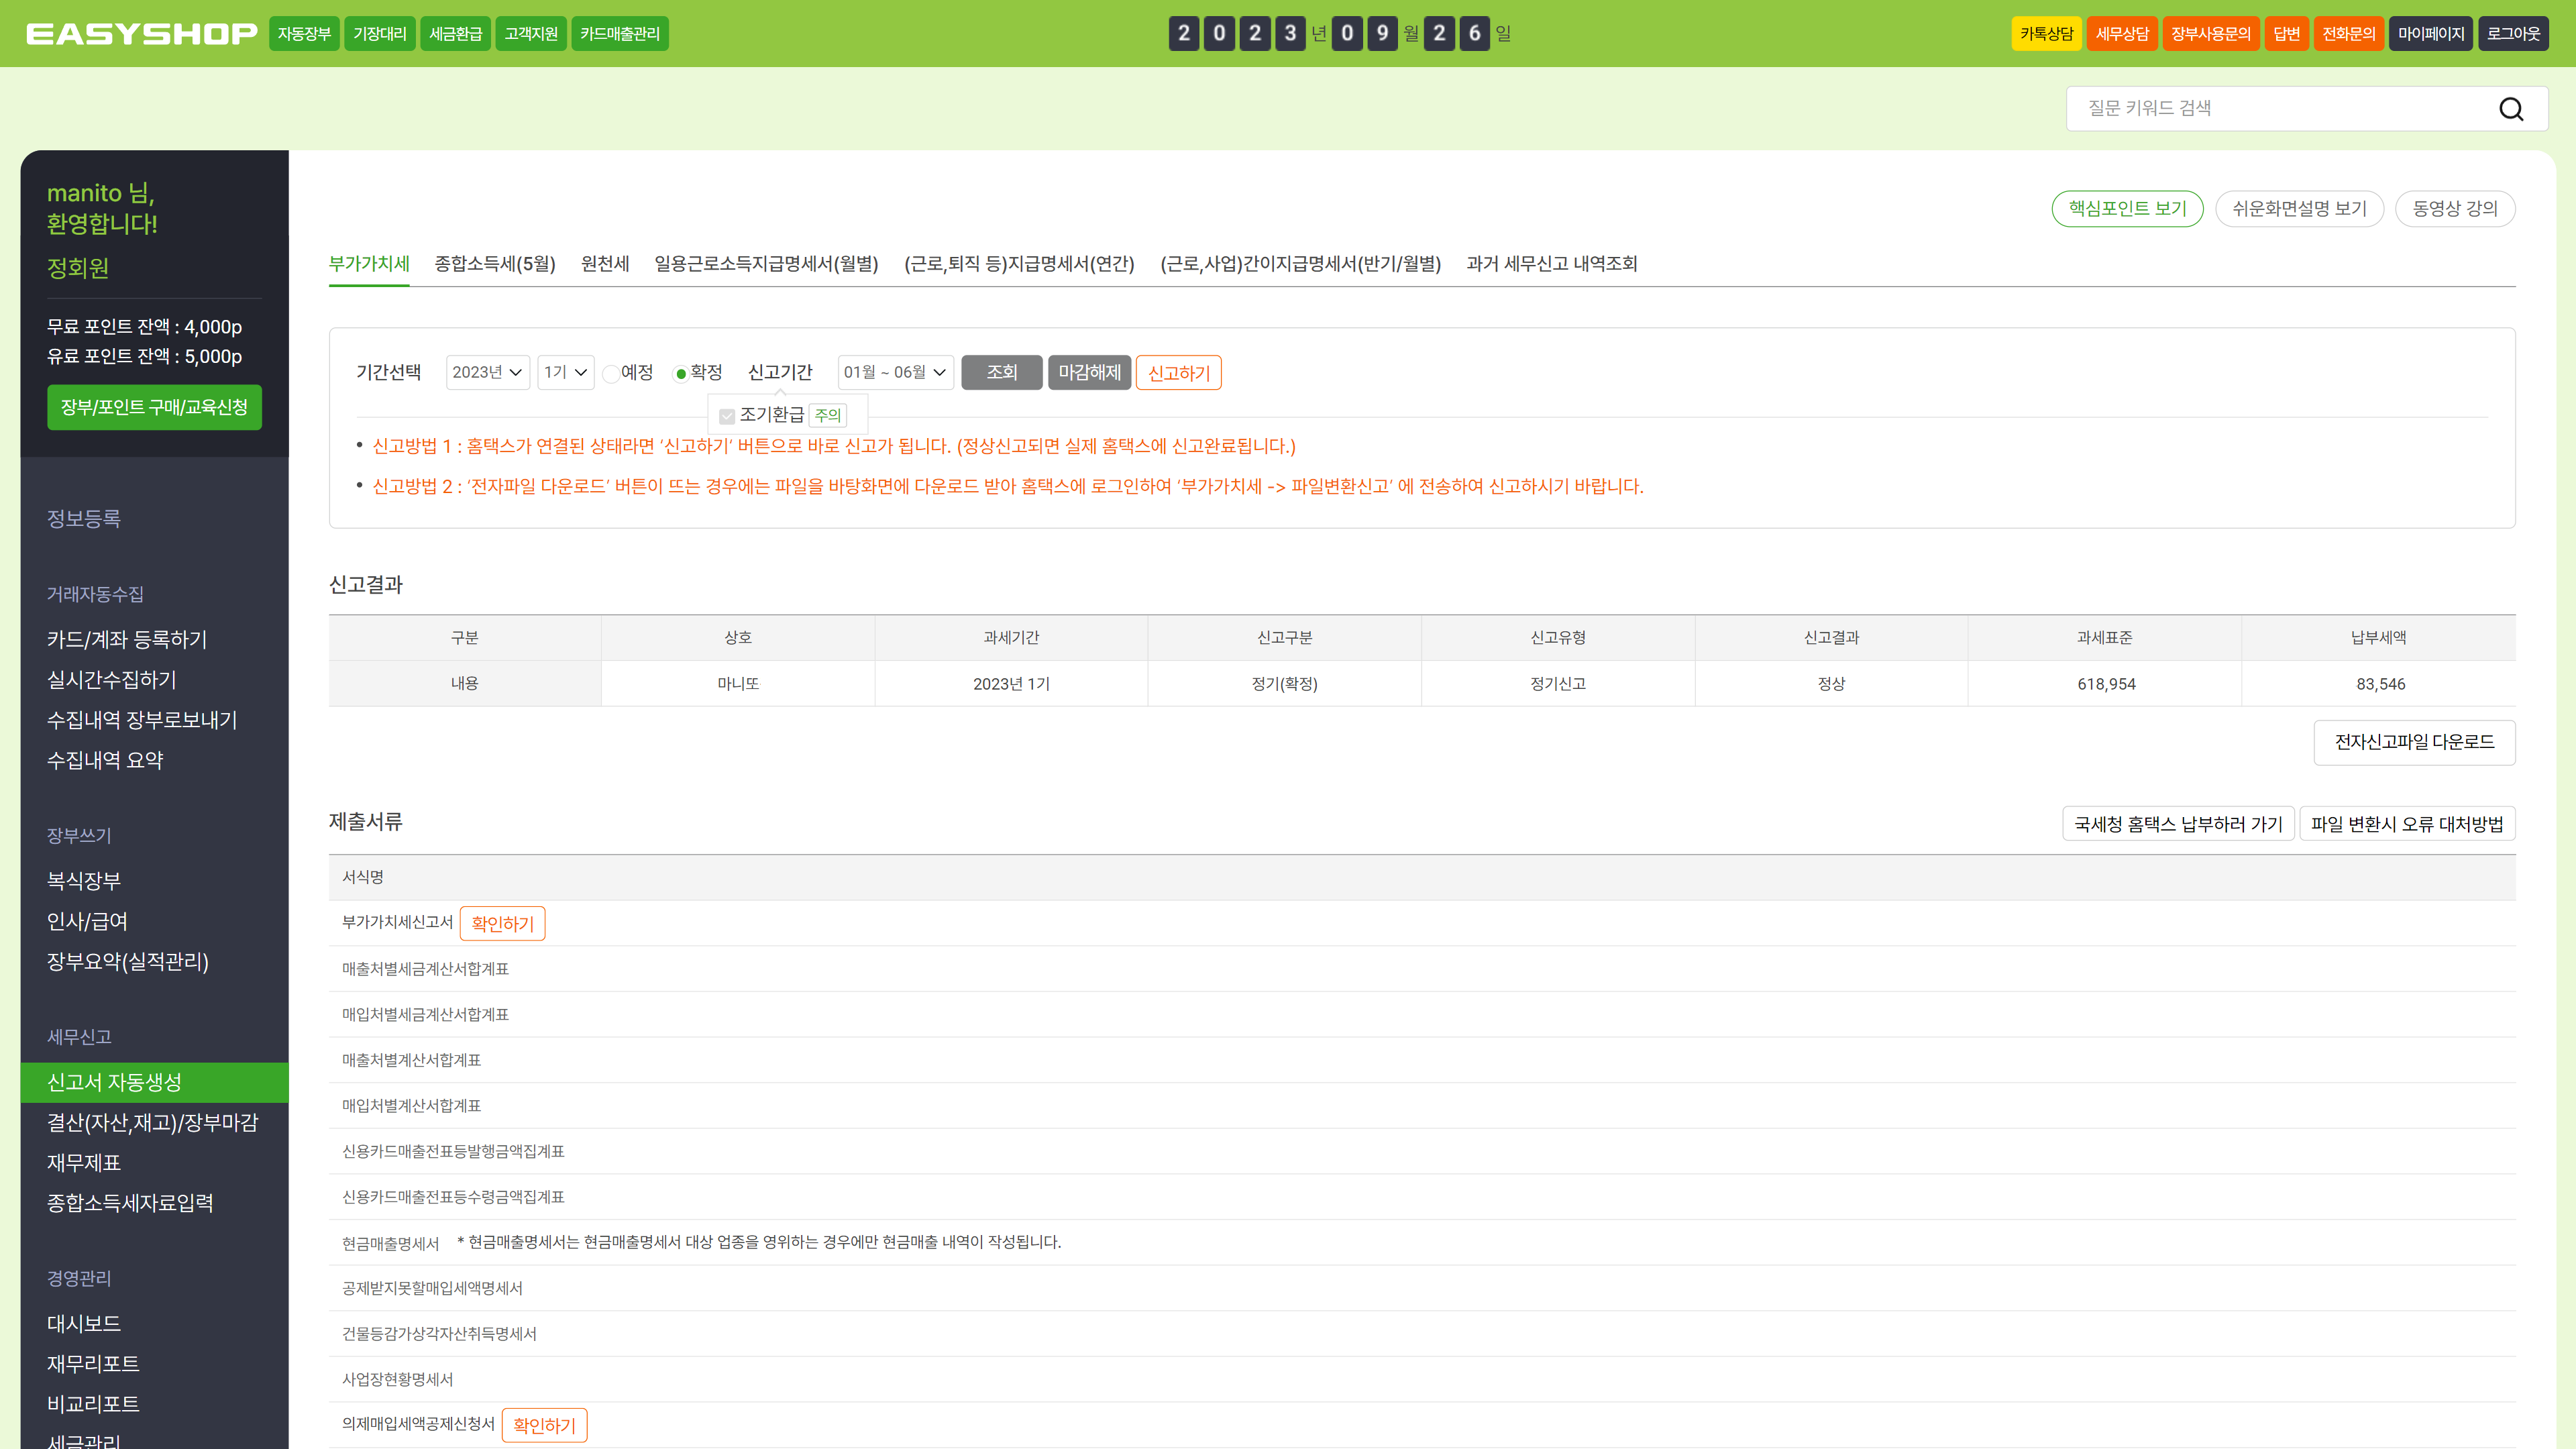The image size is (2576, 1449).
Task: Open the (근로,퇴직 등)지급명세서(연간) tab
Action: 1019,264
